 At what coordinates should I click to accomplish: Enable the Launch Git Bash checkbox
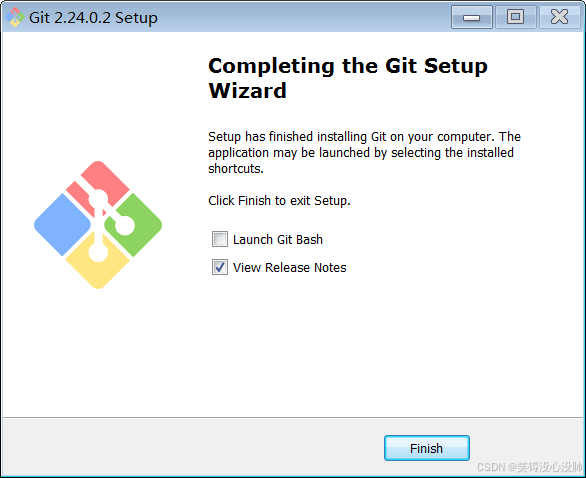point(220,239)
